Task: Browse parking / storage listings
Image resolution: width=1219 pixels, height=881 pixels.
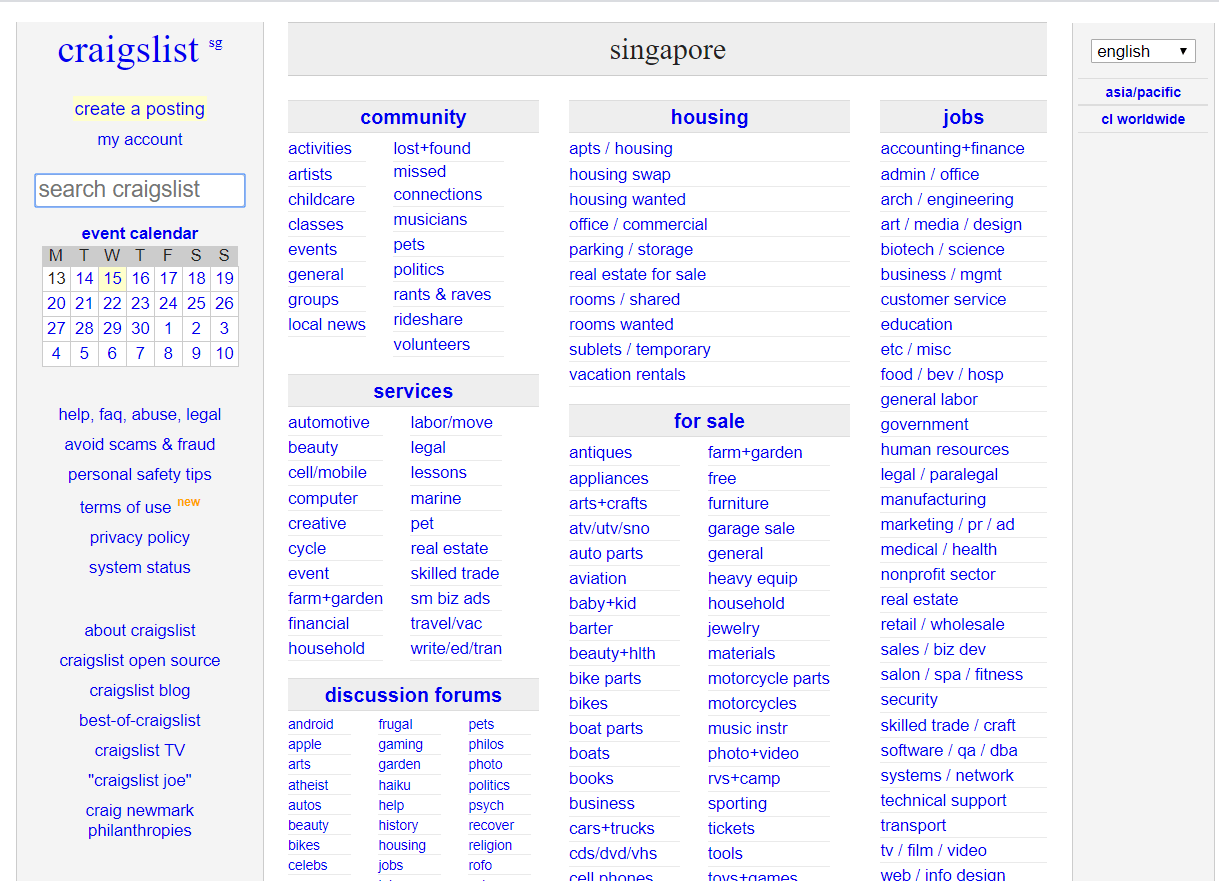Action: (x=631, y=249)
